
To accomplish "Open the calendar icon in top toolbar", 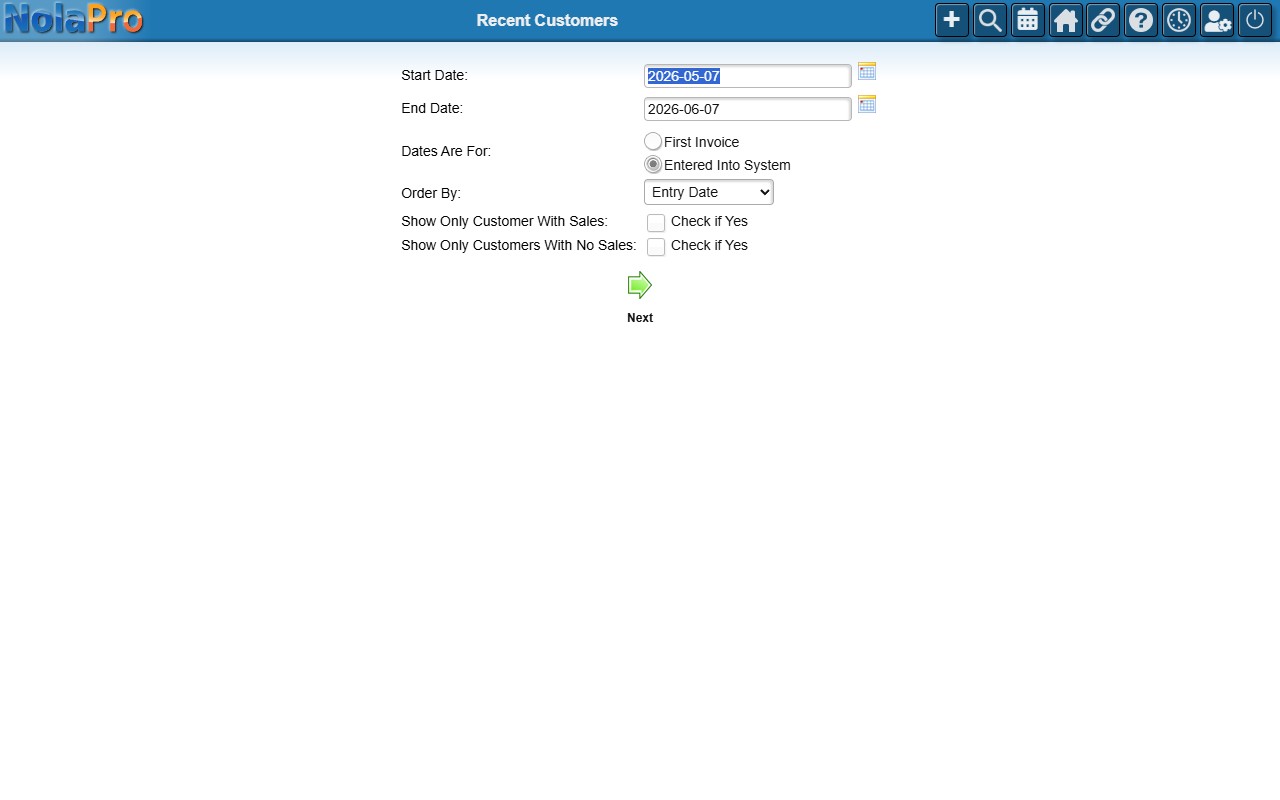I will click(x=1028, y=20).
